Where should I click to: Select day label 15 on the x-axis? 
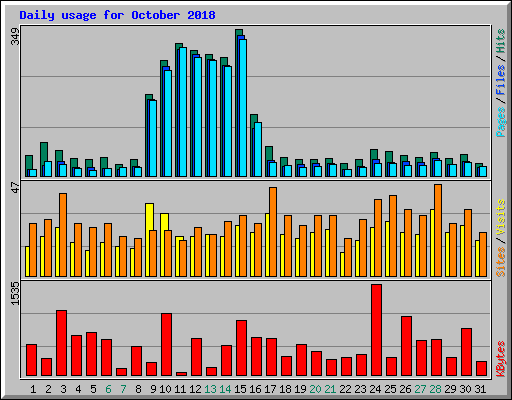coord(240,389)
